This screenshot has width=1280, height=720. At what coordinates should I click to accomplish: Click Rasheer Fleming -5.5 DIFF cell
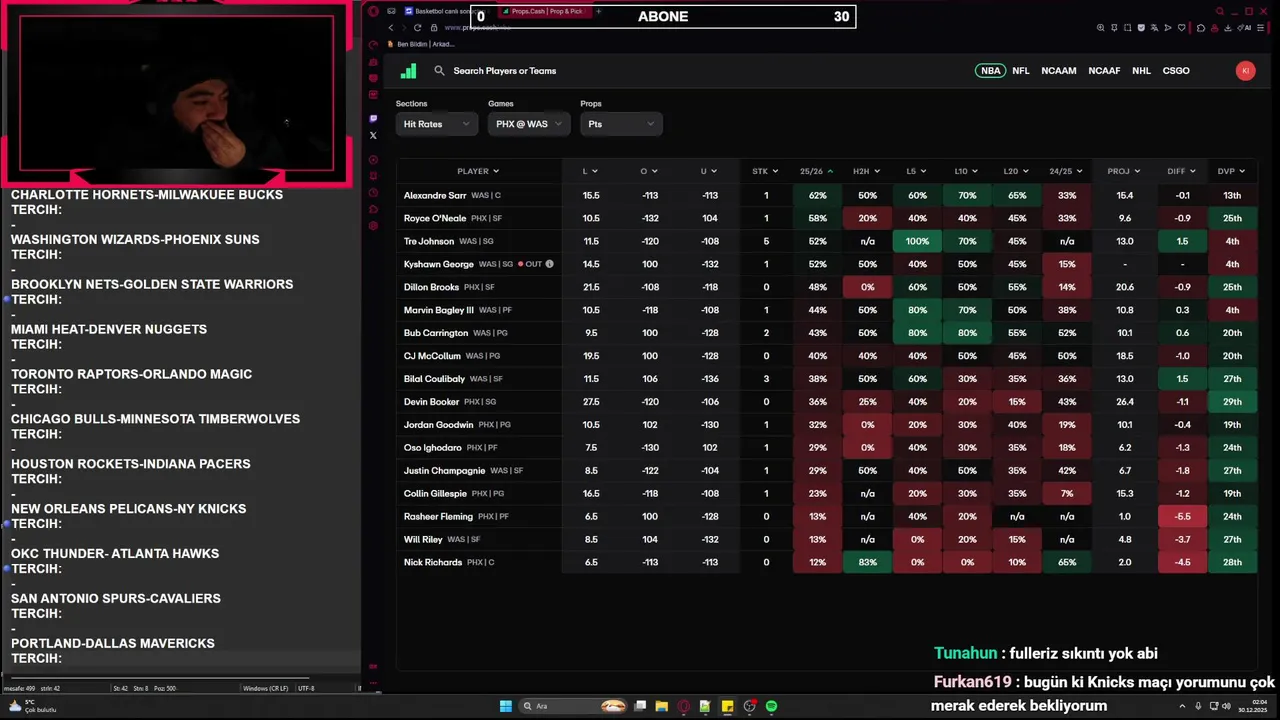point(1182,516)
